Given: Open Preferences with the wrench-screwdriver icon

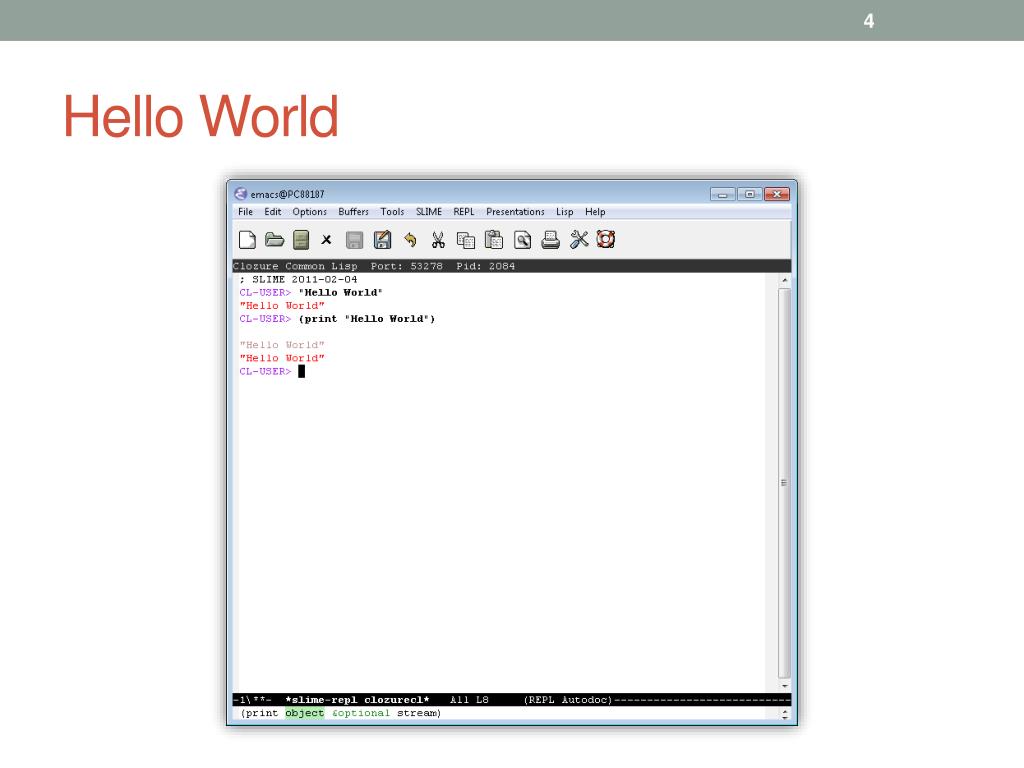Looking at the screenshot, I should [x=579, y=240].
